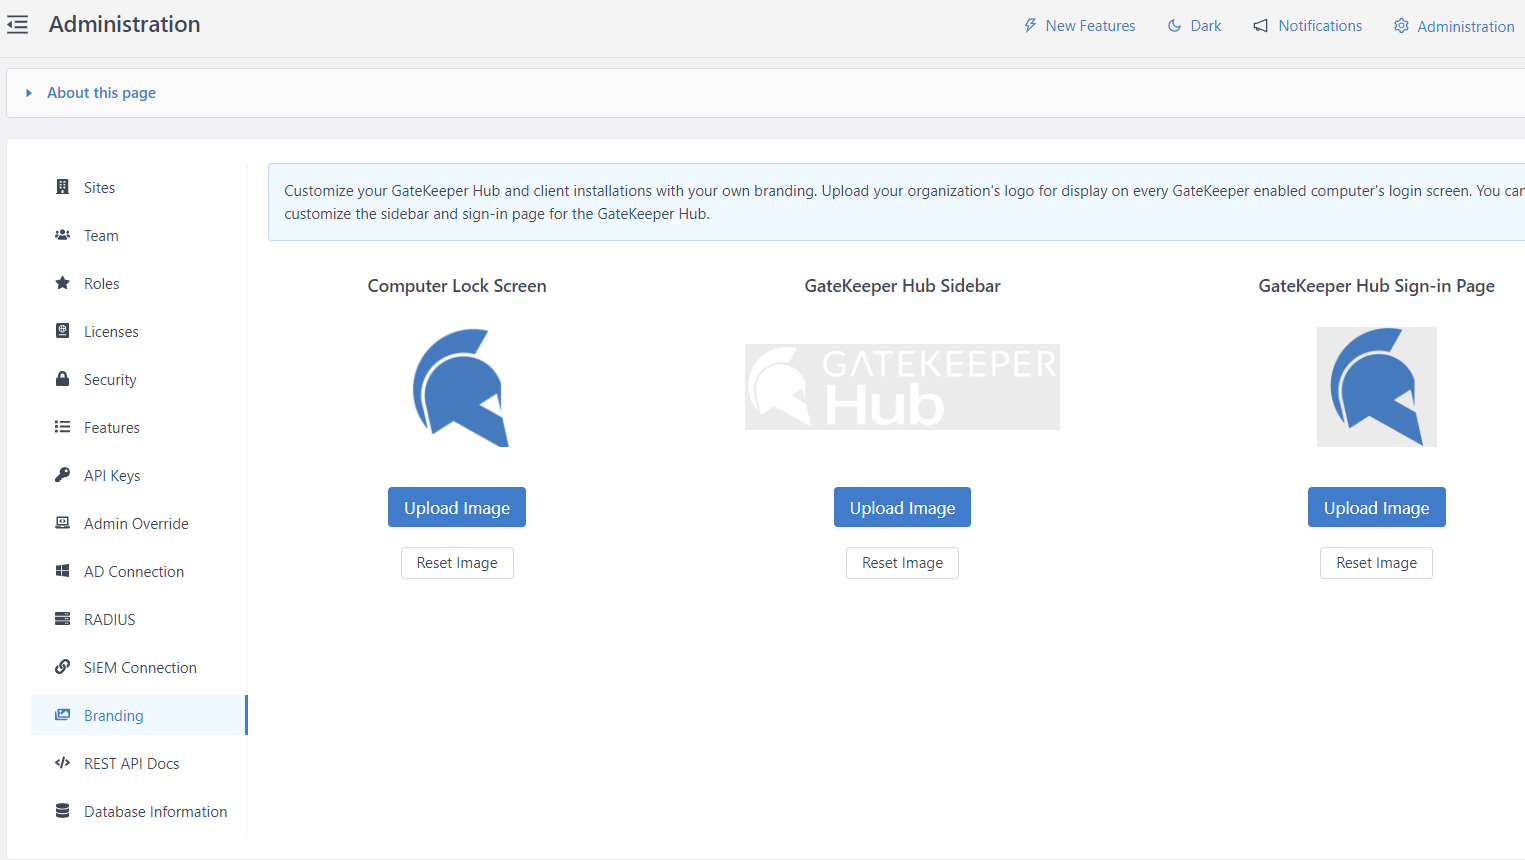Click the AD Connection Windows icon

point(62,571)
